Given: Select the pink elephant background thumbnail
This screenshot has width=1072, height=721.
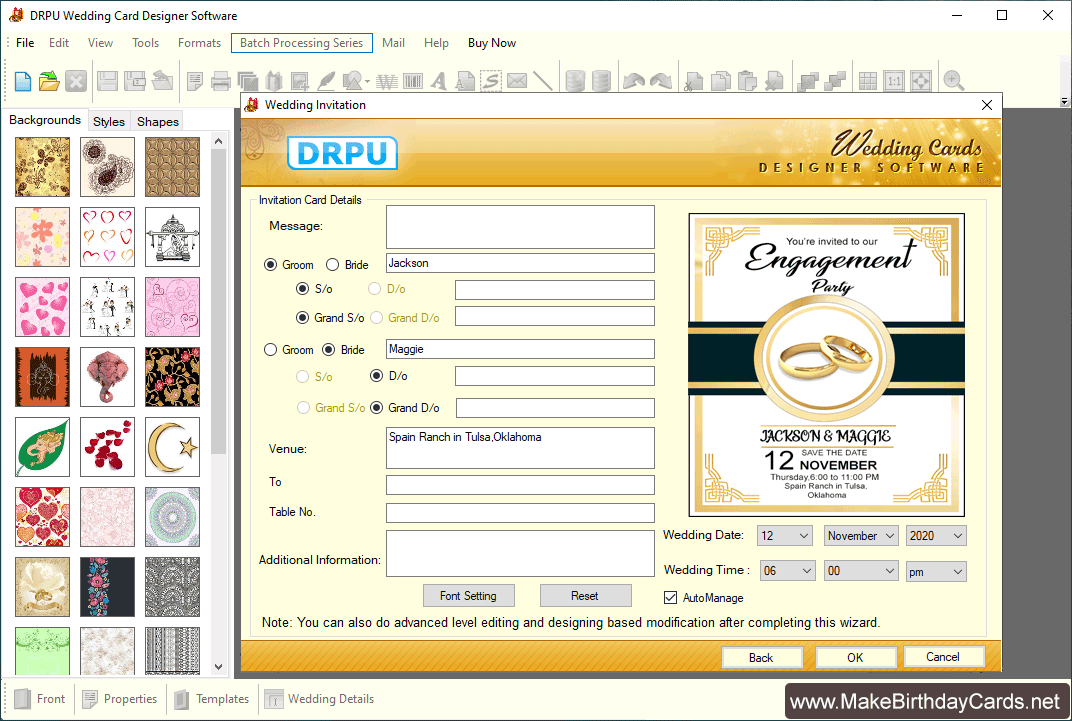Looking at the screenshot, I should click(107, 377).
